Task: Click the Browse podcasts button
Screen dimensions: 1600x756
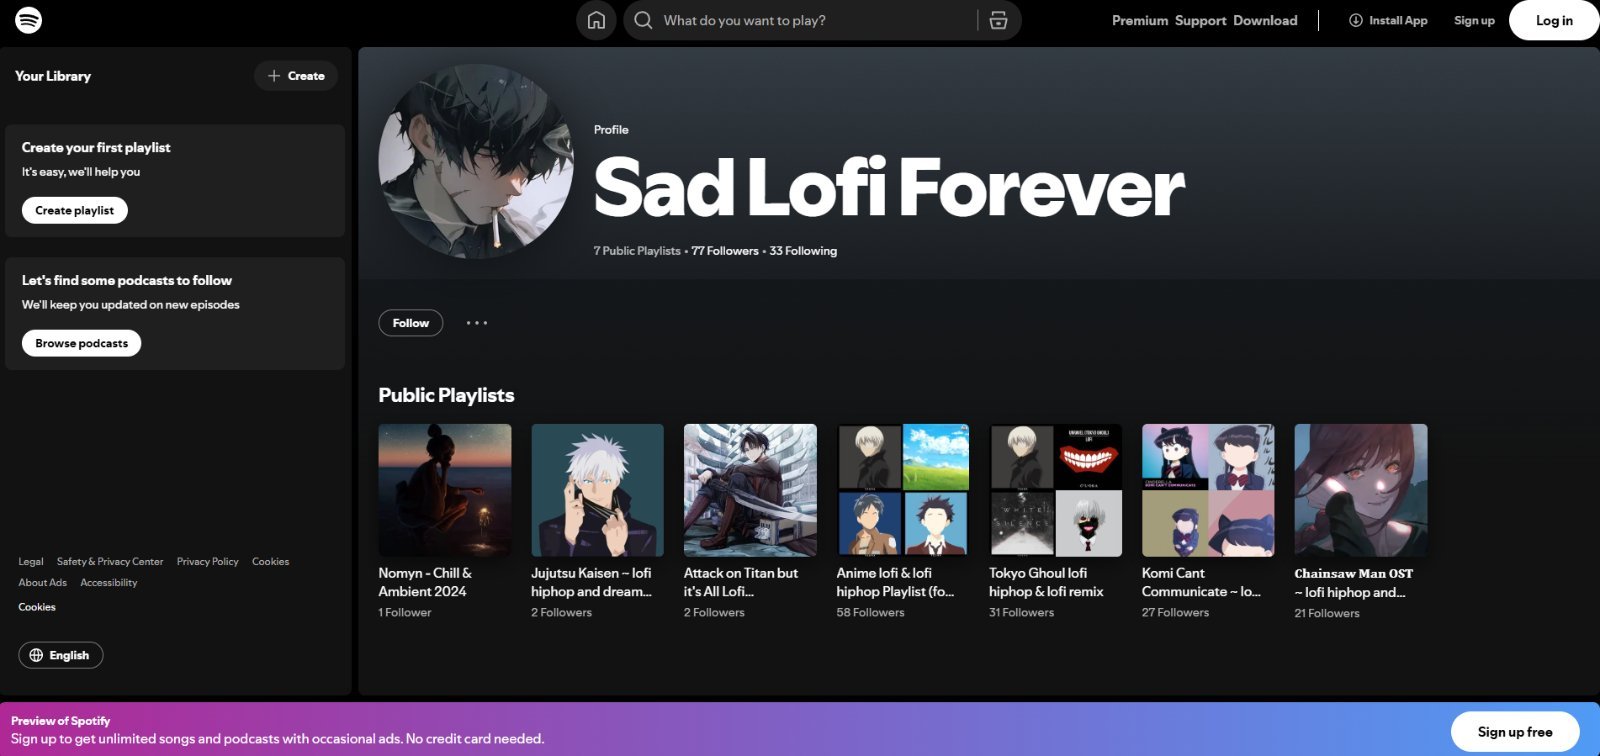Action: [x=82, y=343]
